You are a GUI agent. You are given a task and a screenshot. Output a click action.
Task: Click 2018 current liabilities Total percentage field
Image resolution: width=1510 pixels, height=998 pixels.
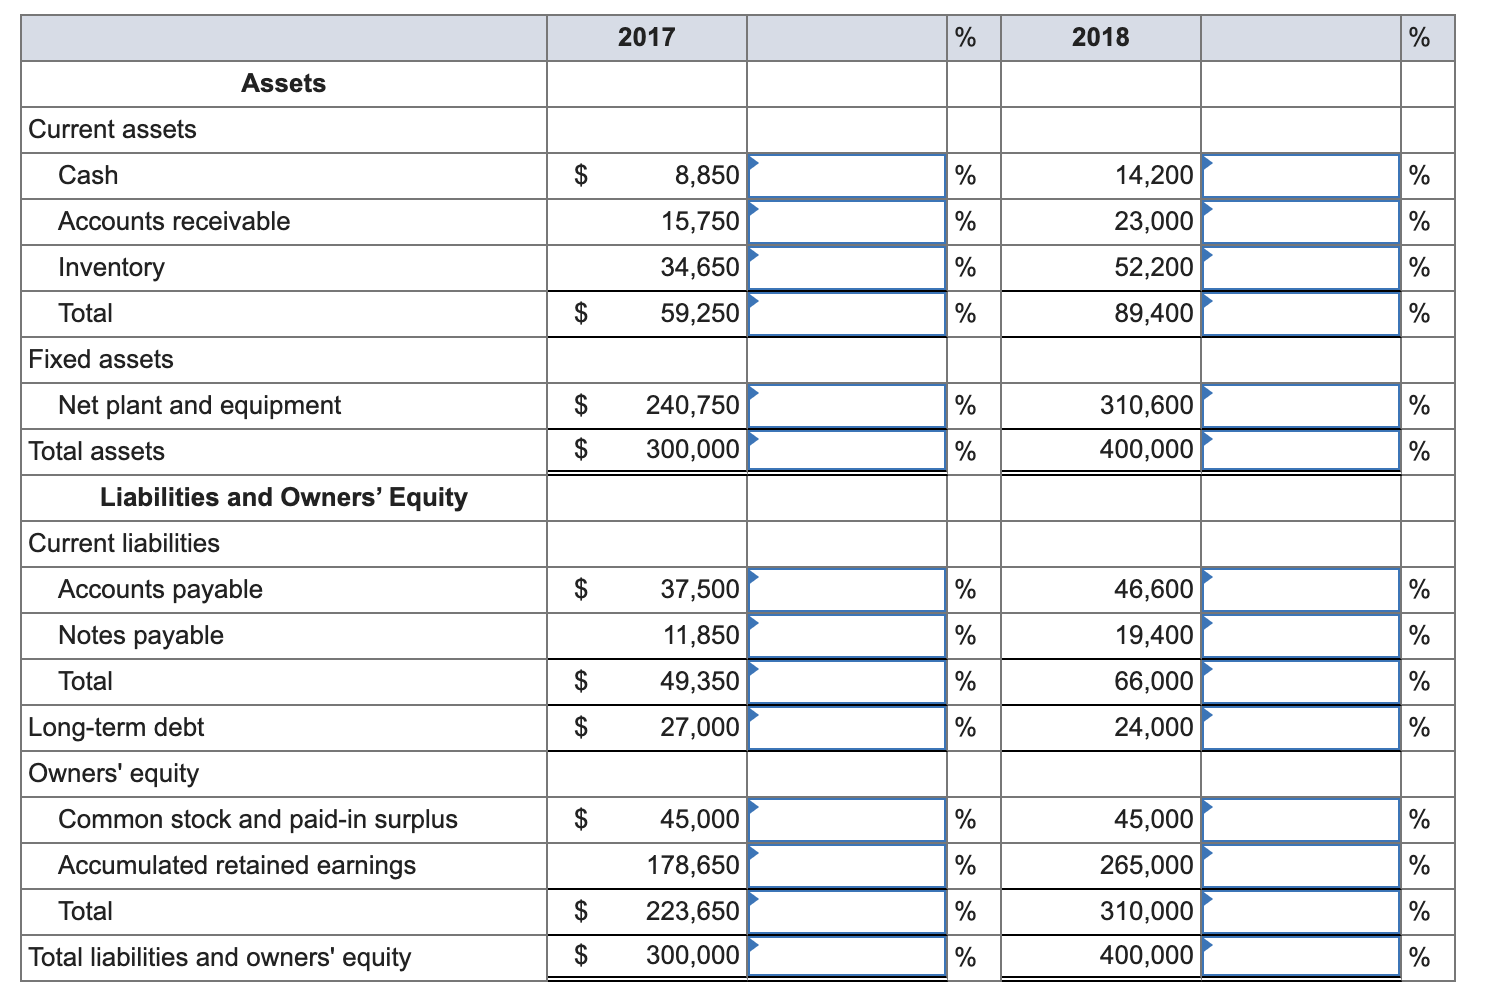(1301, 682)
